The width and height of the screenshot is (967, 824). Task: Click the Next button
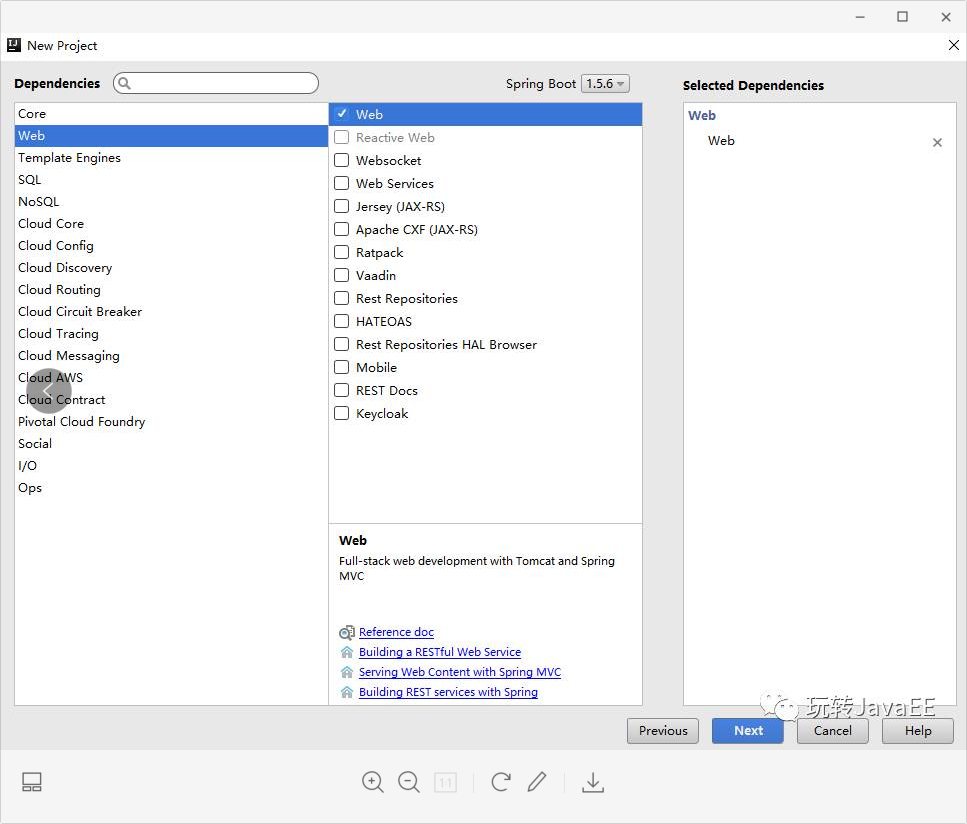[x=748, y=731]
